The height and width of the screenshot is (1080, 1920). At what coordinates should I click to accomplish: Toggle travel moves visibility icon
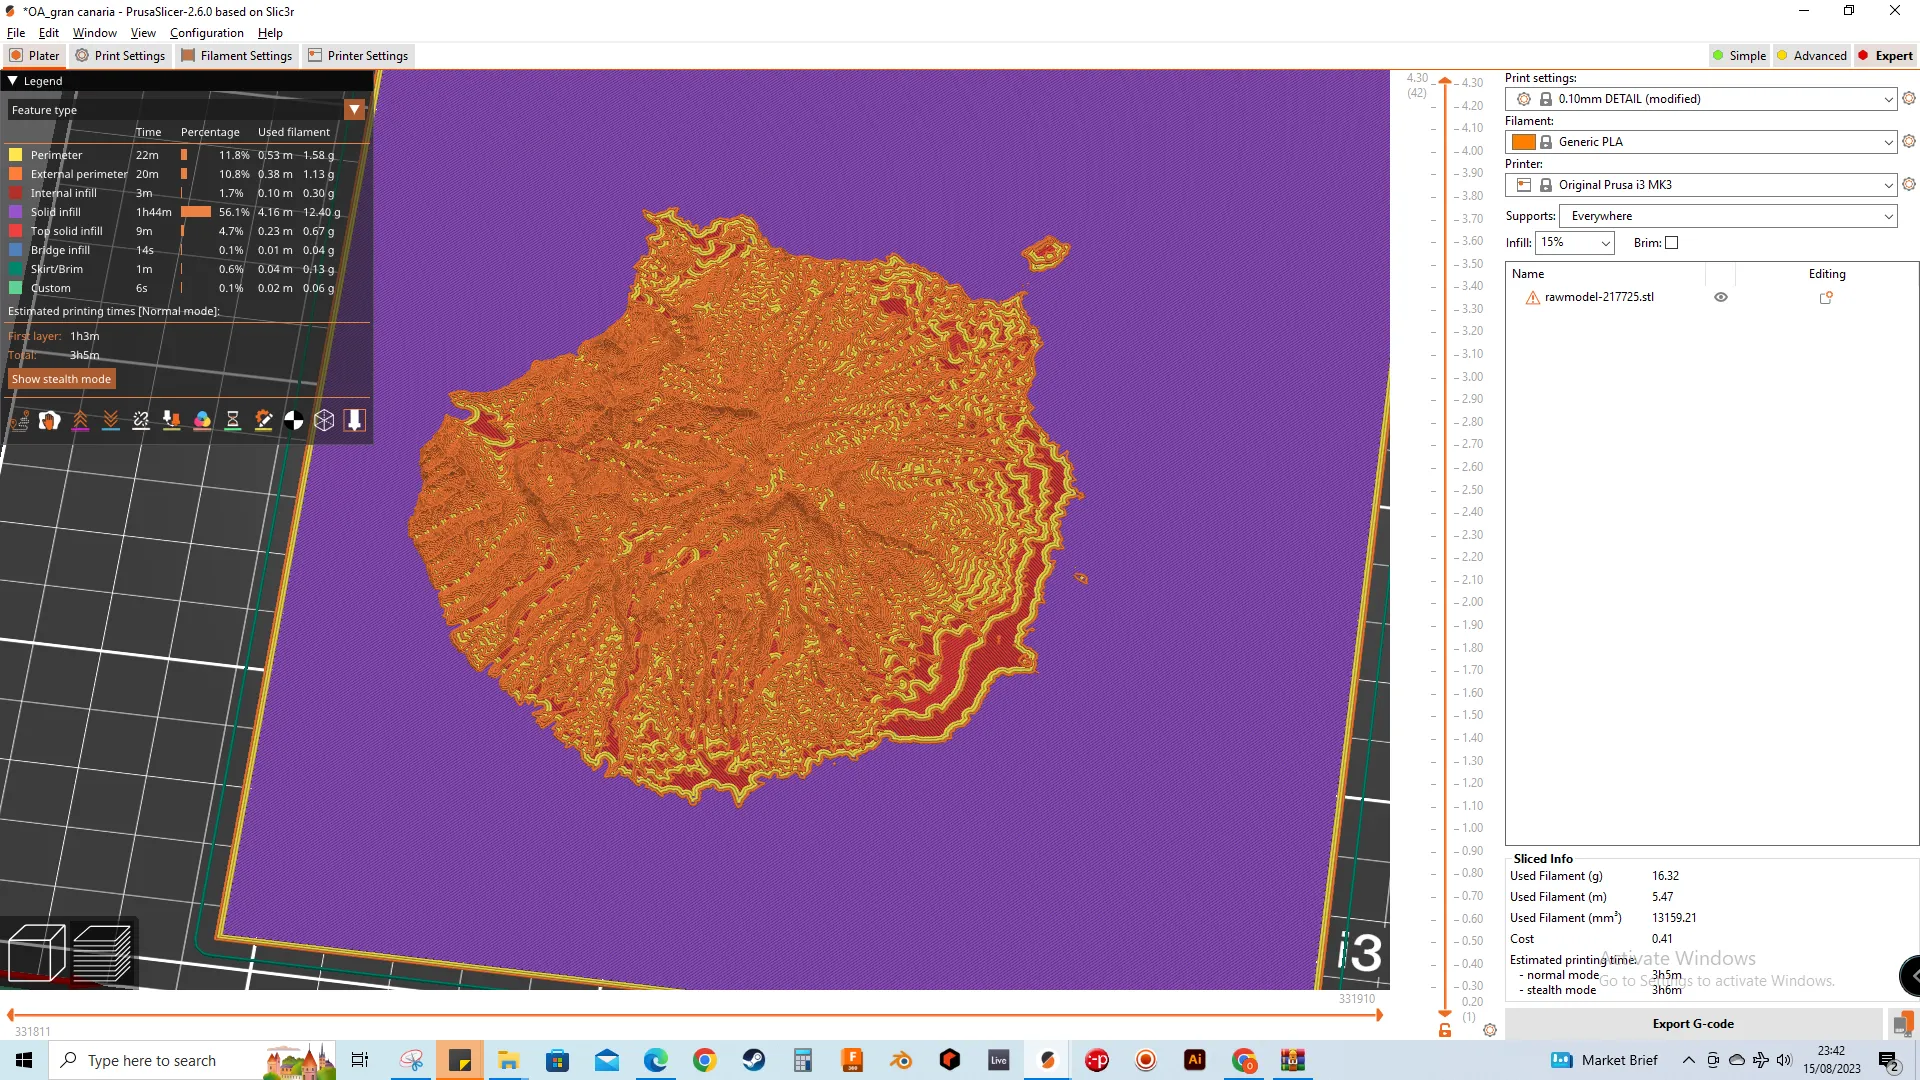19,421
